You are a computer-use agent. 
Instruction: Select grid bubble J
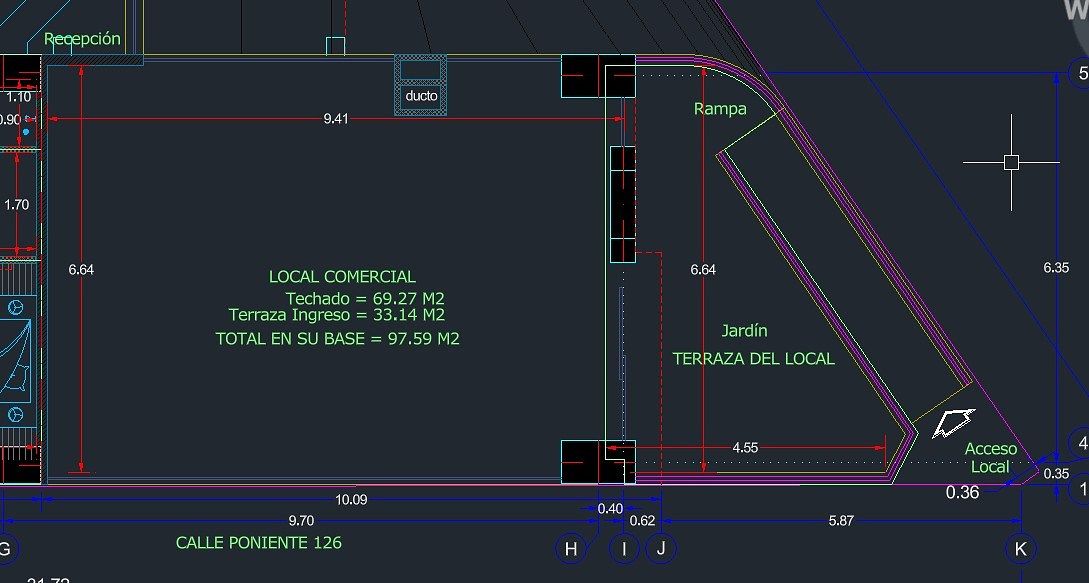[x=660, y=548]
